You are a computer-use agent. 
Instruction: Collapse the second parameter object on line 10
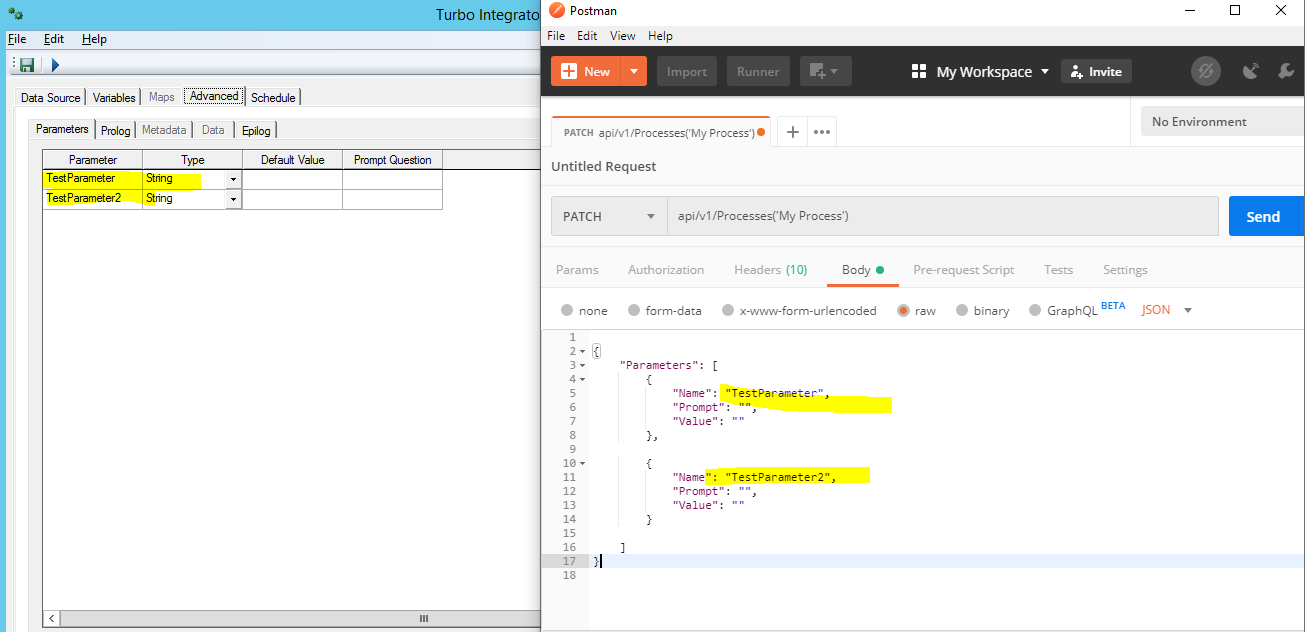pyautogui.click(x=582, y=463)
